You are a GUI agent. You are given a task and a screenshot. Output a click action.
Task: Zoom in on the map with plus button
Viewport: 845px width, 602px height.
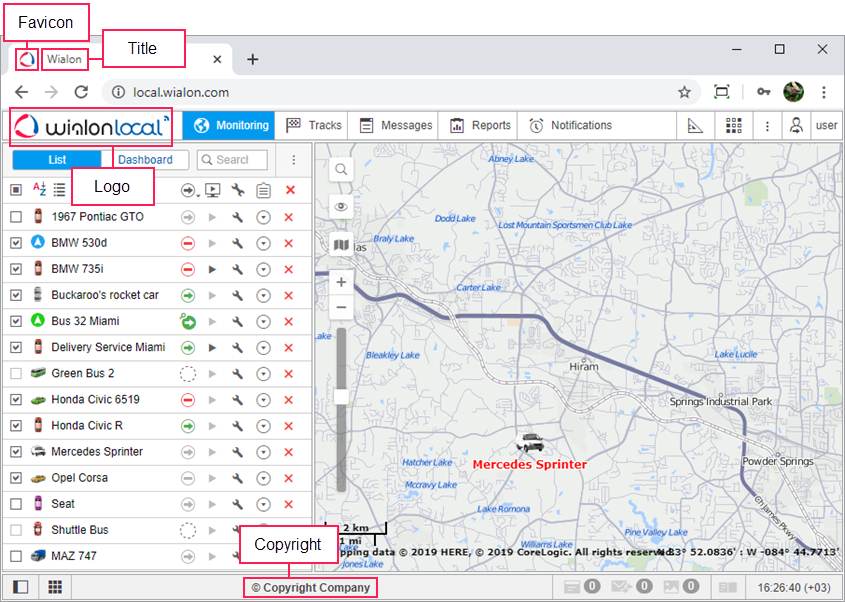pyautogui.click(x=342, y=282)
